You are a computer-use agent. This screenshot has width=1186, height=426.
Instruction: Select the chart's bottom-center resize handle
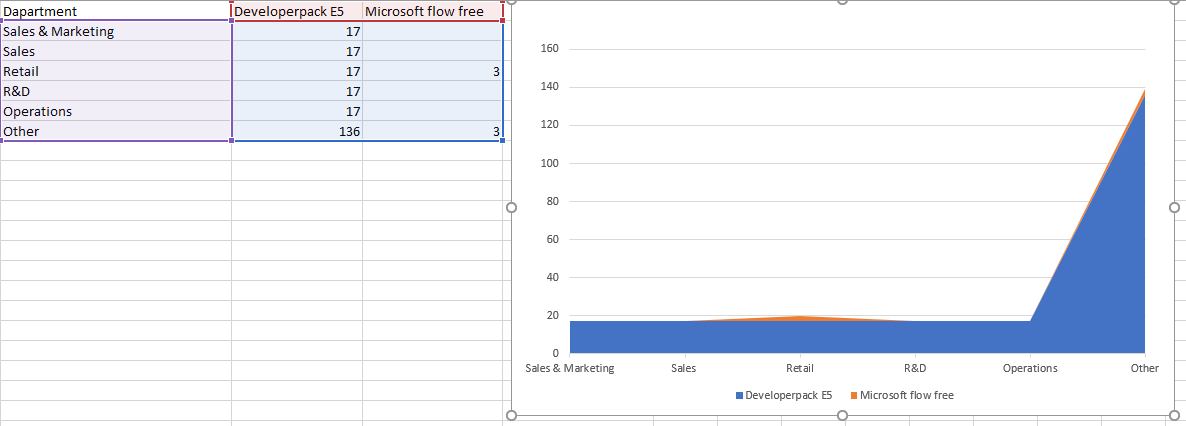click(x=842, y=414)
